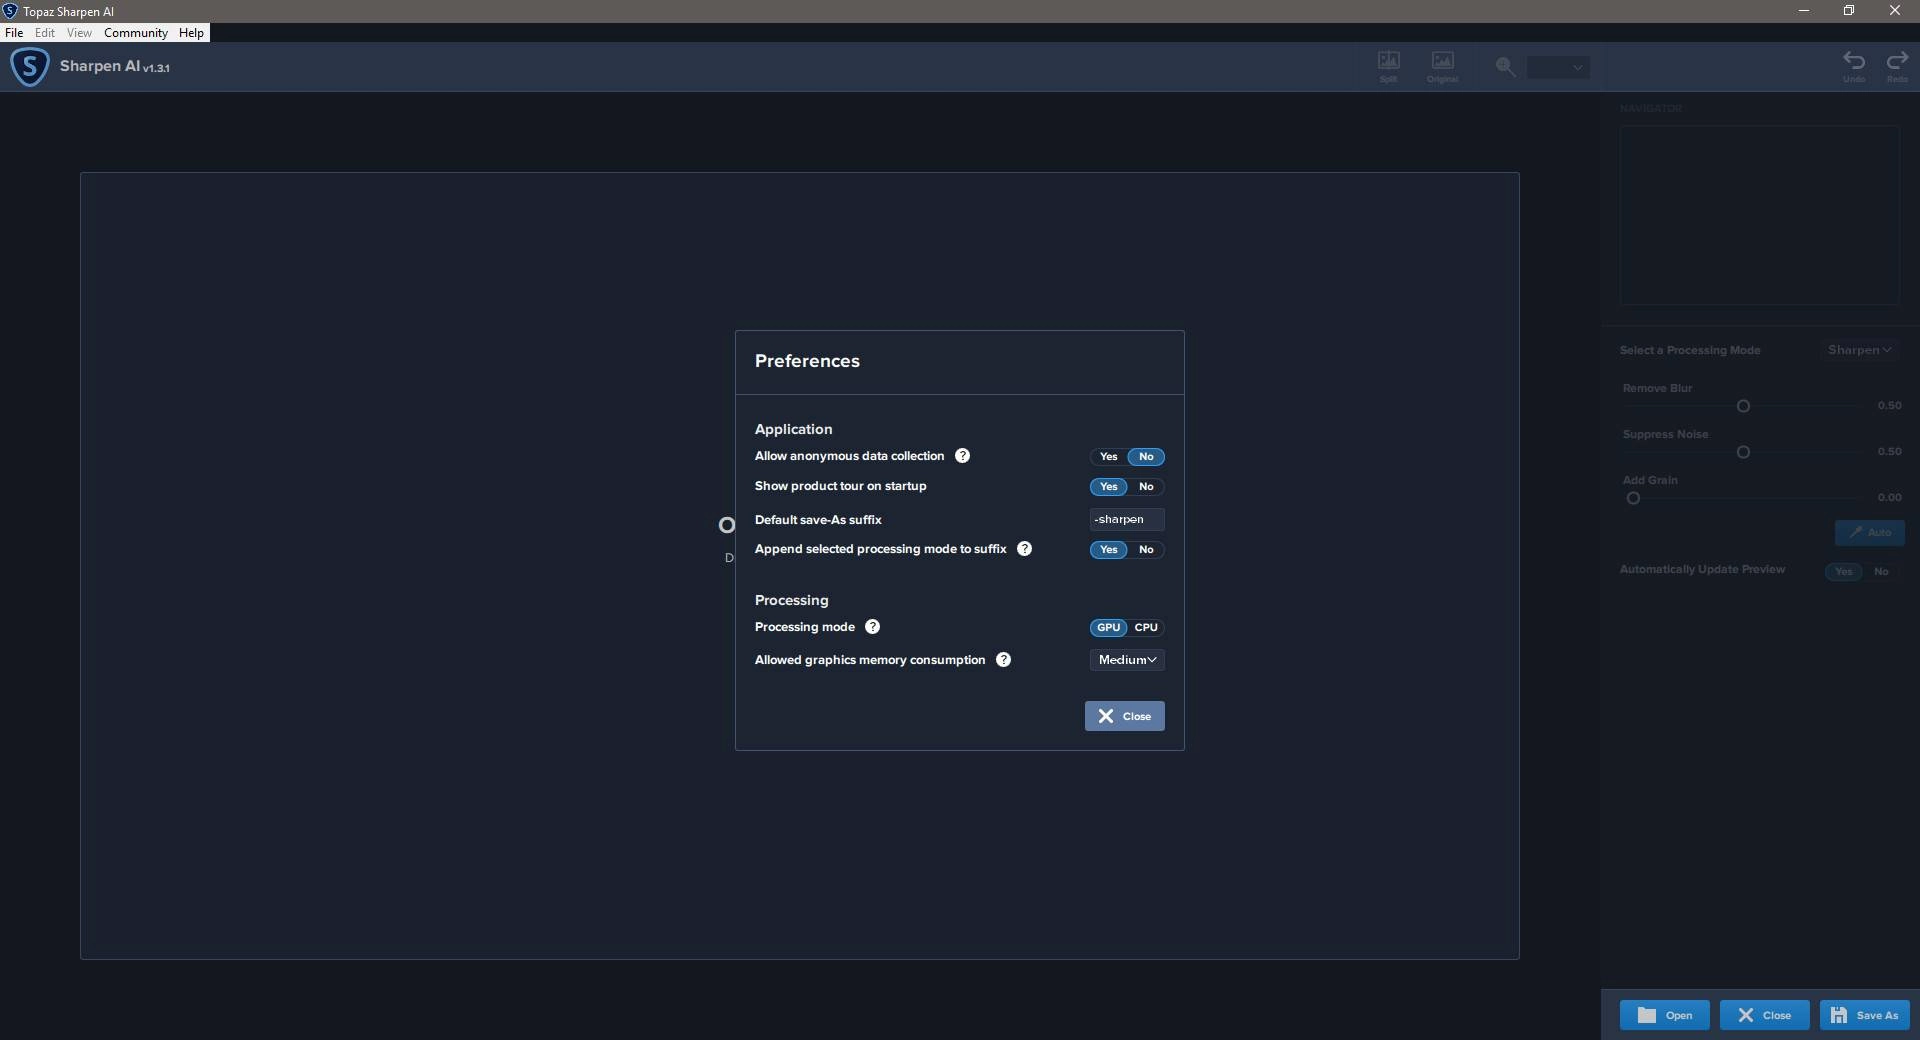Click the Suppress Noise value 0.50
This screenshot has height=1040, width=1920.
point(1889,452)
